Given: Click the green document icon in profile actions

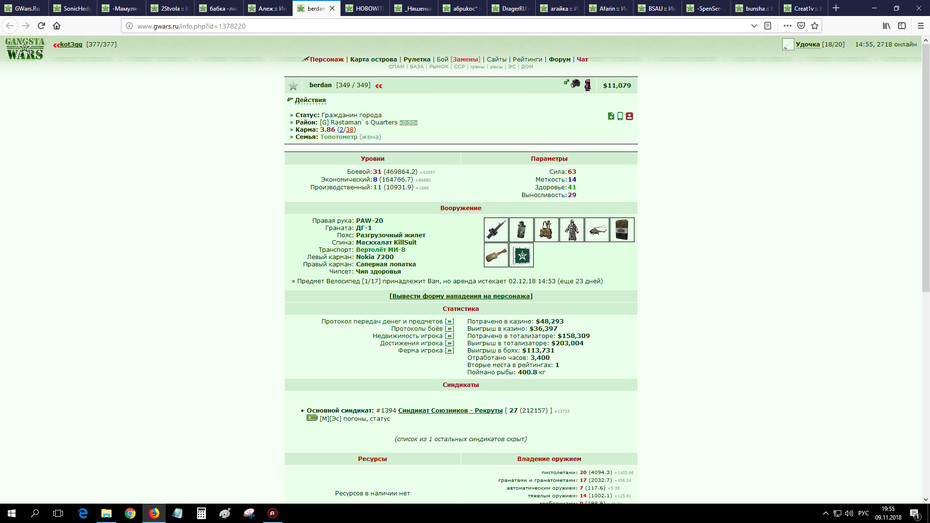Looking at the screenshot, I should click(611, 116).
